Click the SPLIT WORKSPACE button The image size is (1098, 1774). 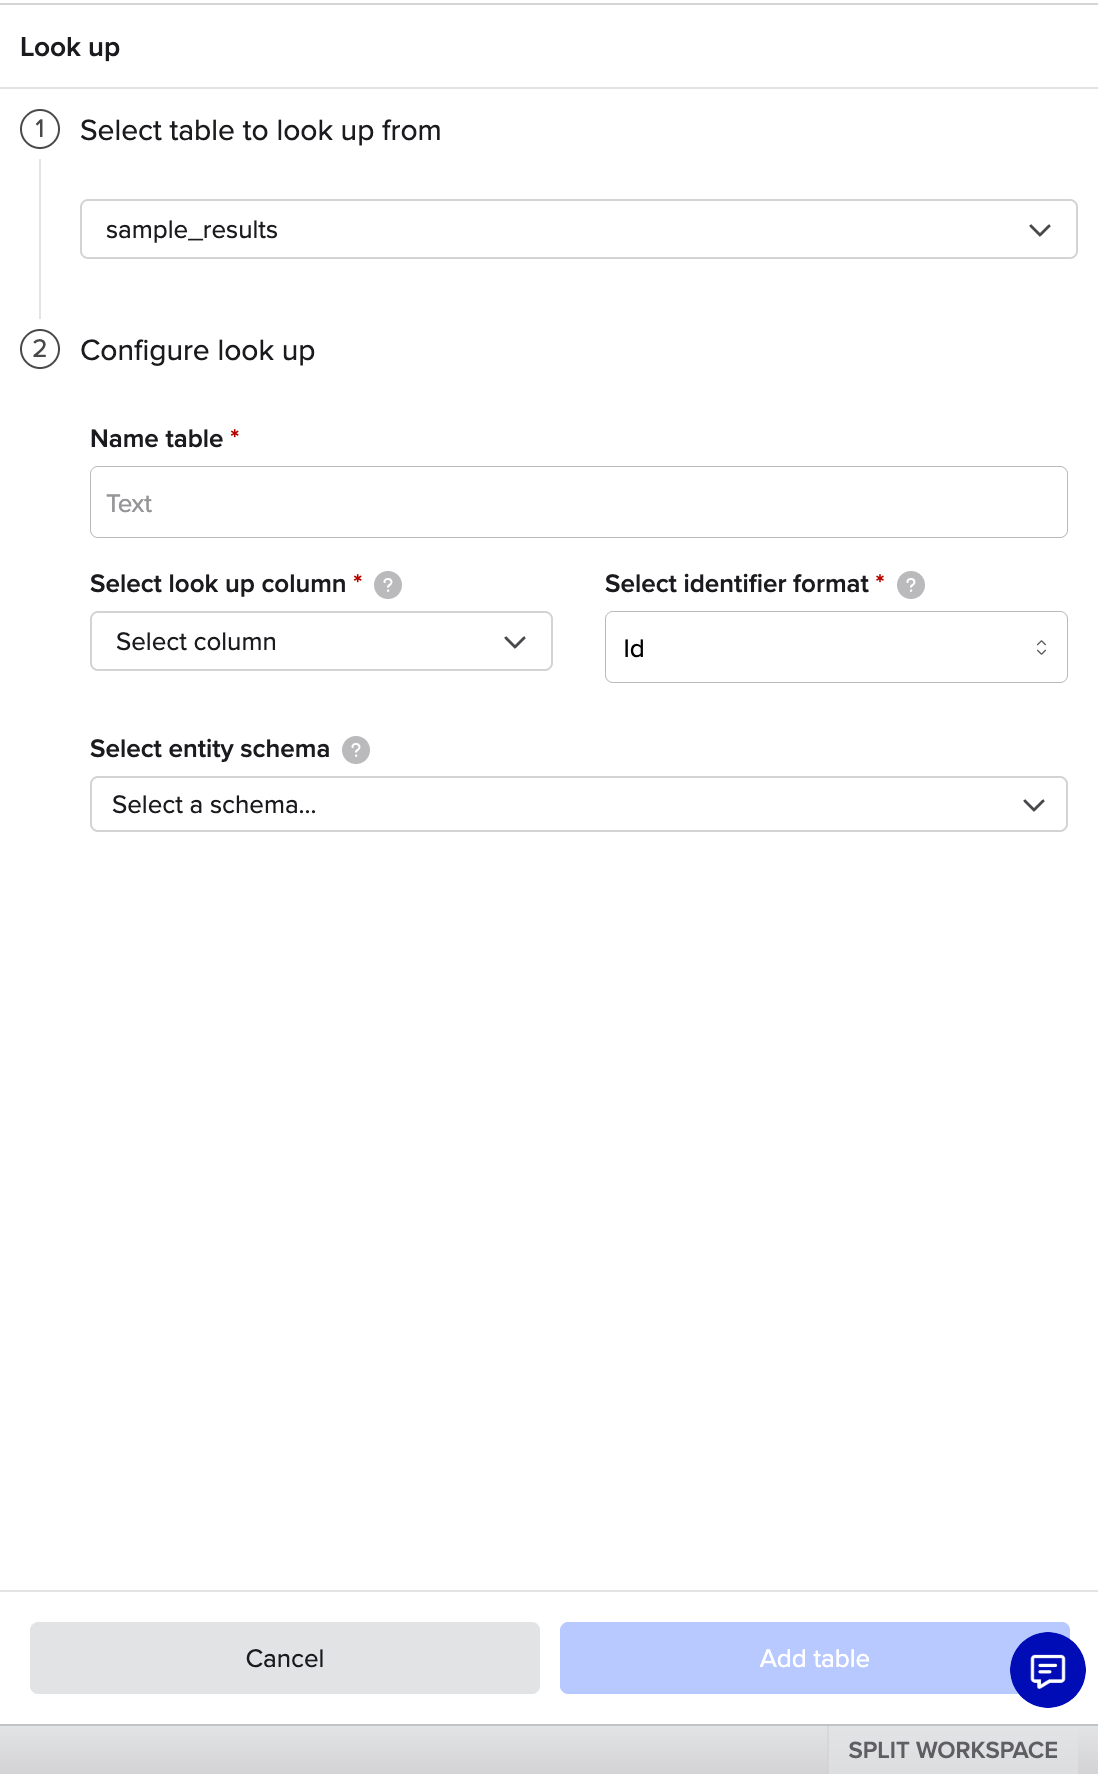coord(953,1750)
